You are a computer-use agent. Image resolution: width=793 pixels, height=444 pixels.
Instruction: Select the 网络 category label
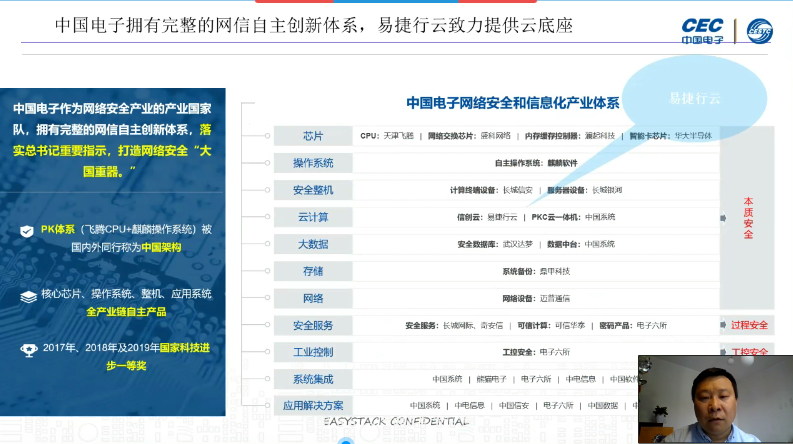point(313,298)
